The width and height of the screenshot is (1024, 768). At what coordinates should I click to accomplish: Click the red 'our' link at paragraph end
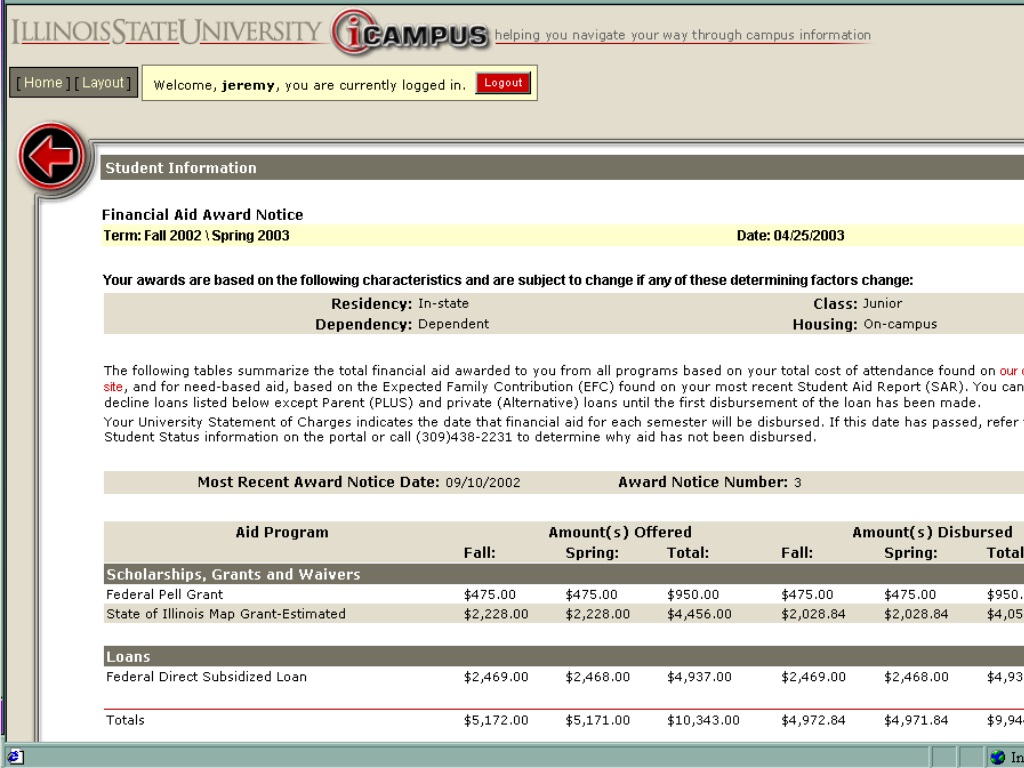point(1011,370)
